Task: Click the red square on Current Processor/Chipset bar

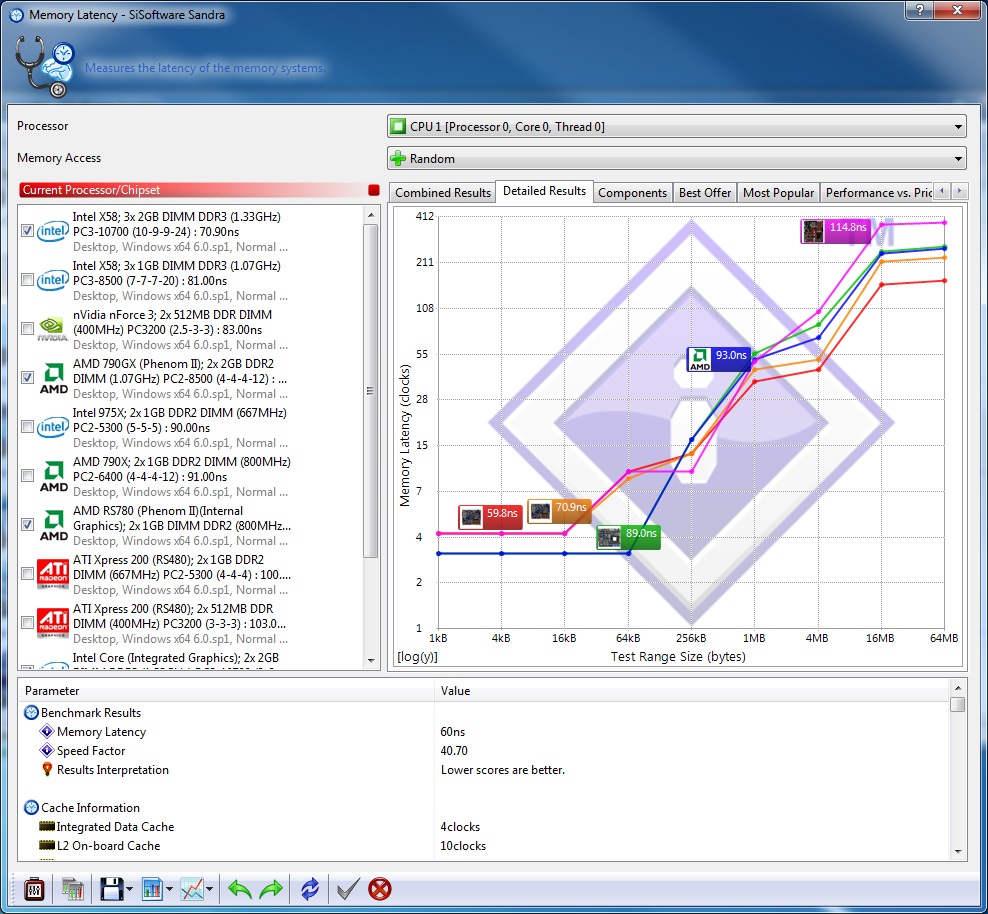Action: click(x=374, y=190)
